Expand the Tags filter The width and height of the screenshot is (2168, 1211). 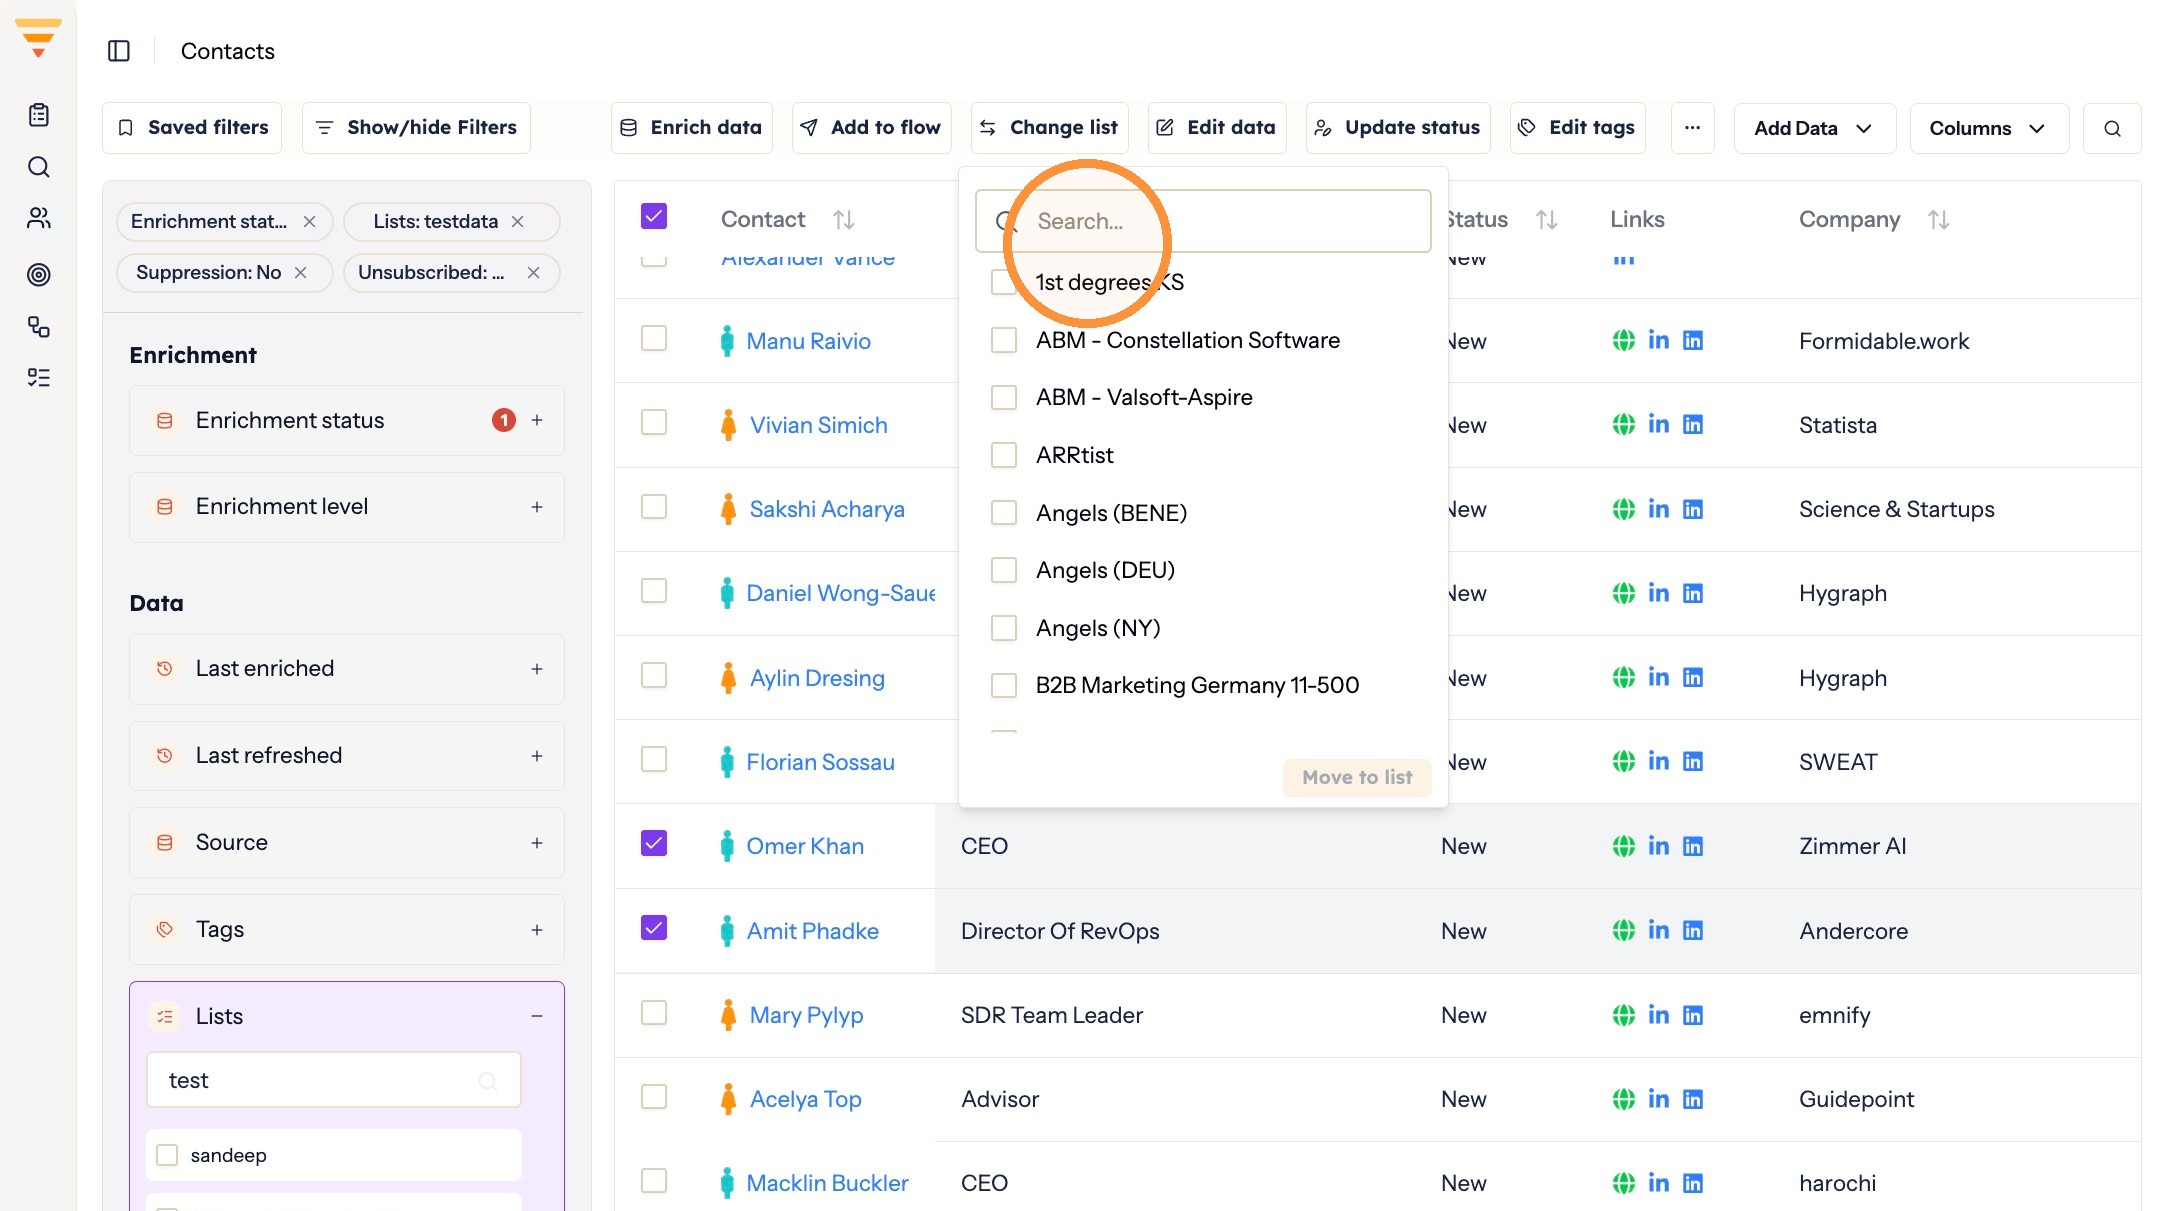[x=537, y=930]
